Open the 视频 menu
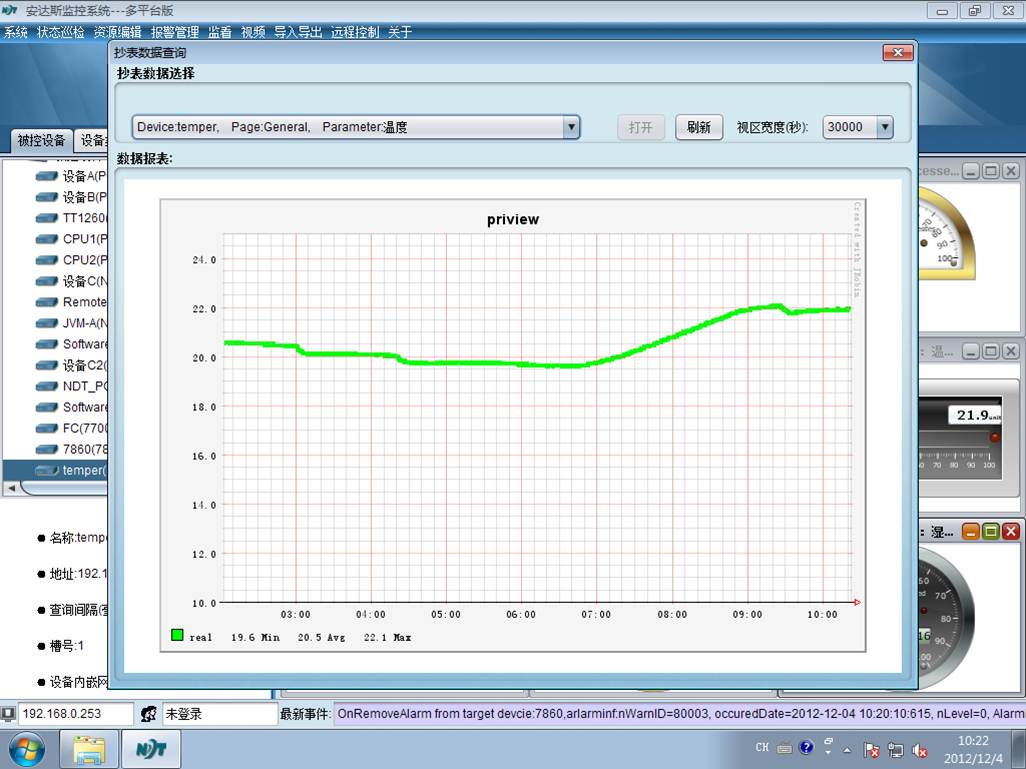 (253, 32)
